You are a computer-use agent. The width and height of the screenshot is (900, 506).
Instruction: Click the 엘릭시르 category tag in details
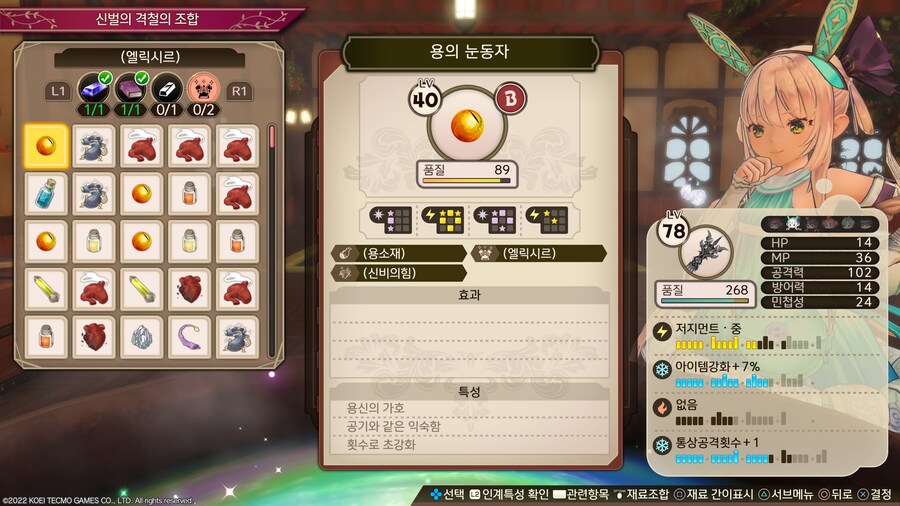(x=538, y=253)
